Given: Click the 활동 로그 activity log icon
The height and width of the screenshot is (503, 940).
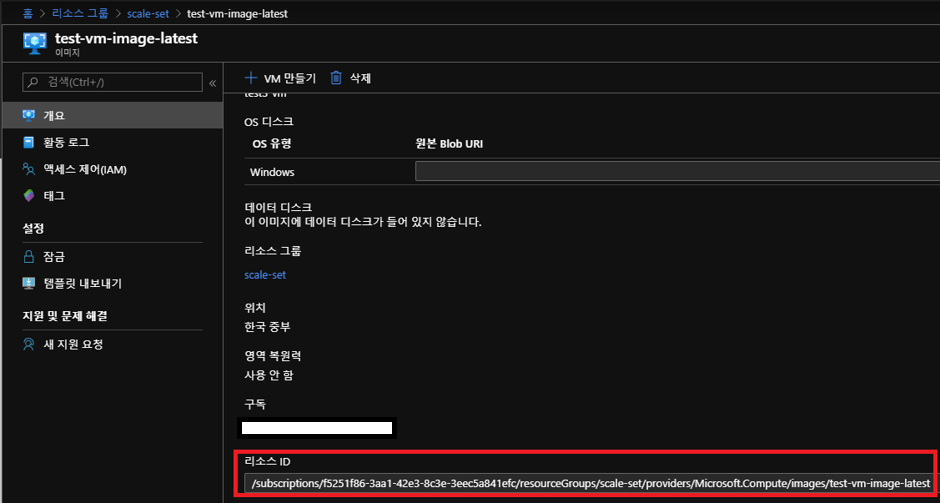Looking at the screenshot, I should [29, 142].
